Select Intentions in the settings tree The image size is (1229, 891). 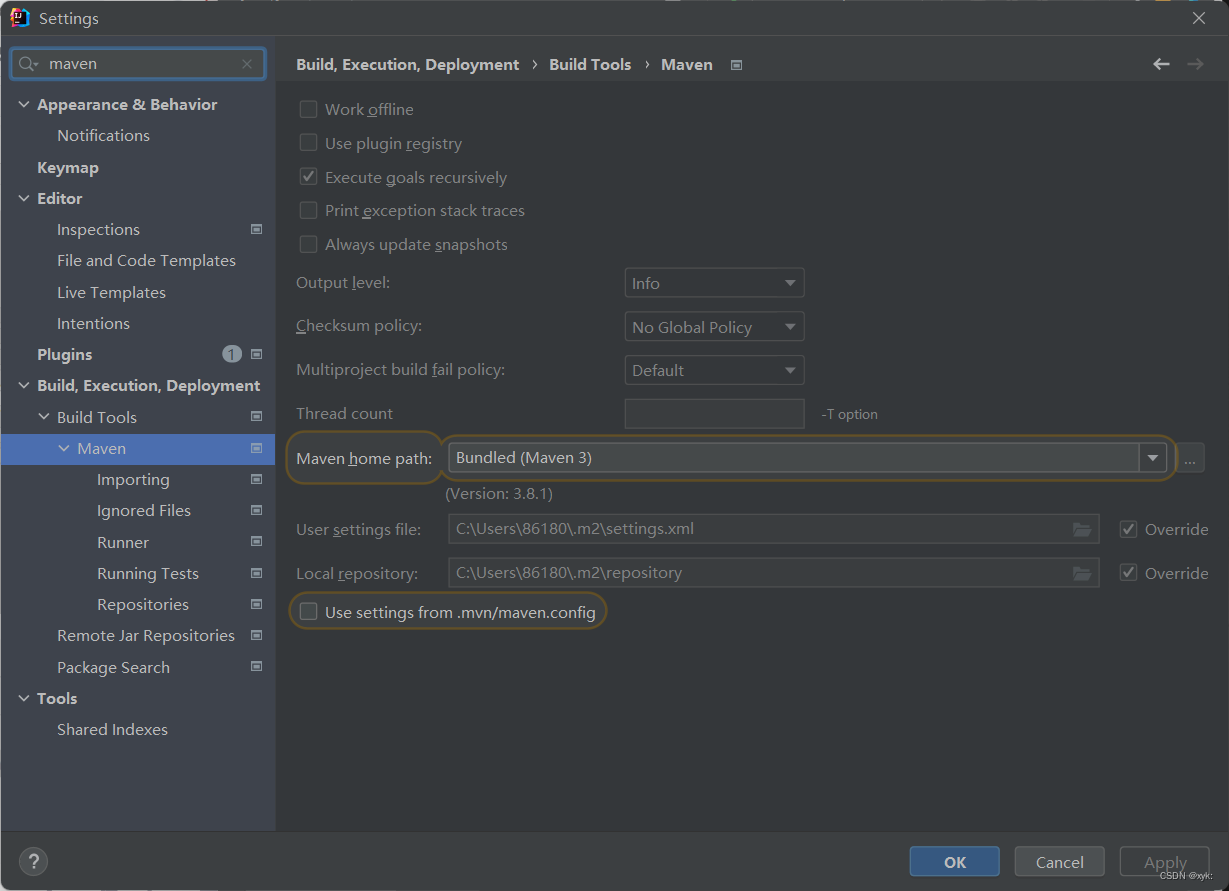pyautogui.click(x=93, y=323)
